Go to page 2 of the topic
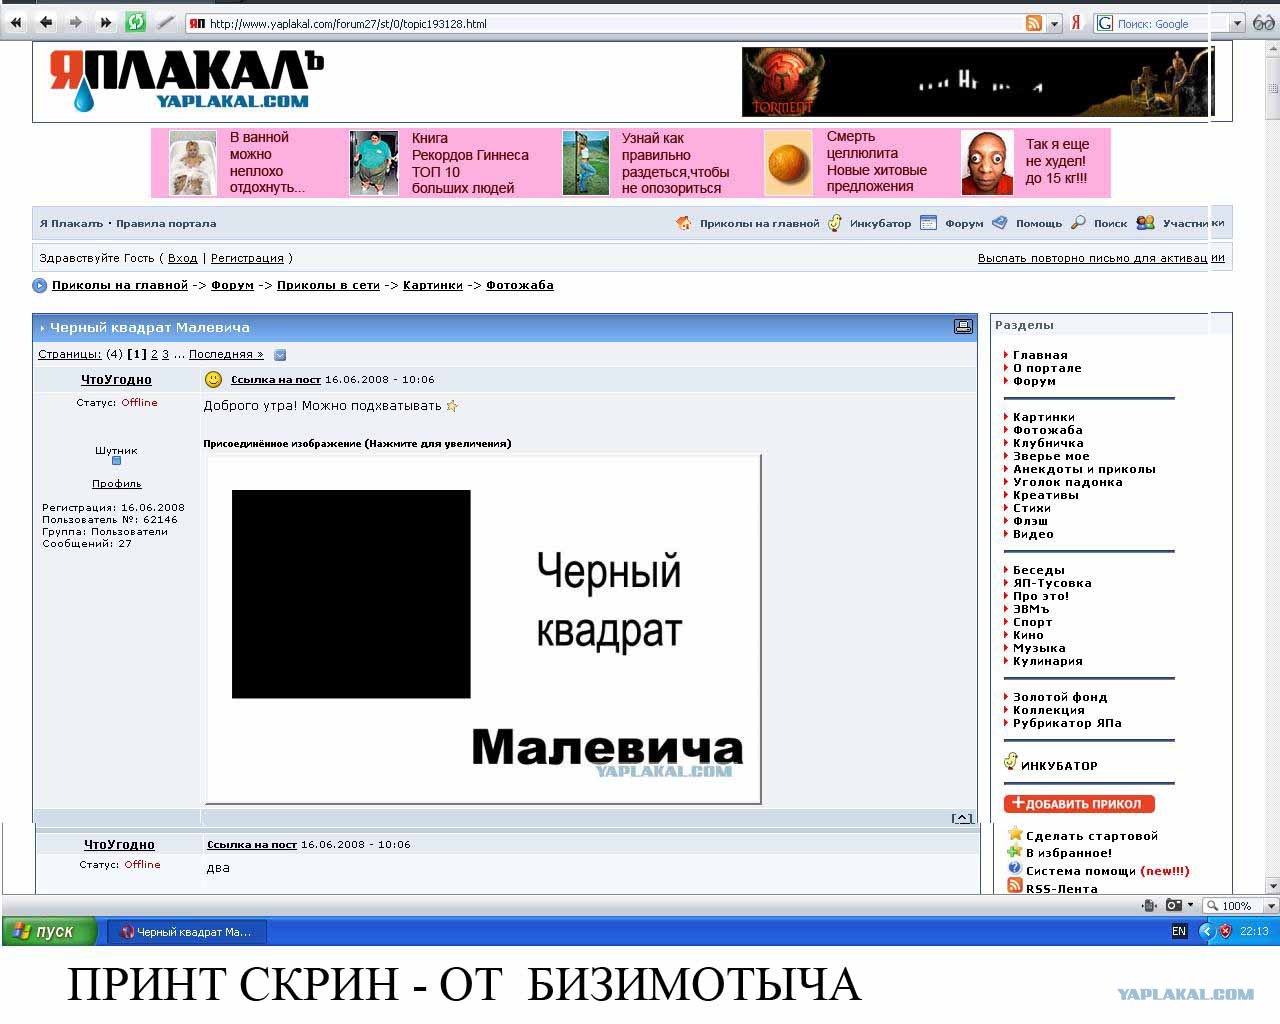 point(154,354)
